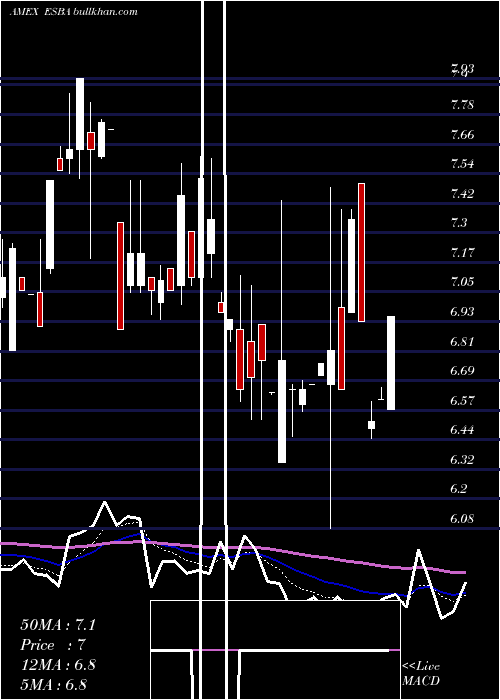
Task: Click the 7.3 price axis label
Action: 459,222
